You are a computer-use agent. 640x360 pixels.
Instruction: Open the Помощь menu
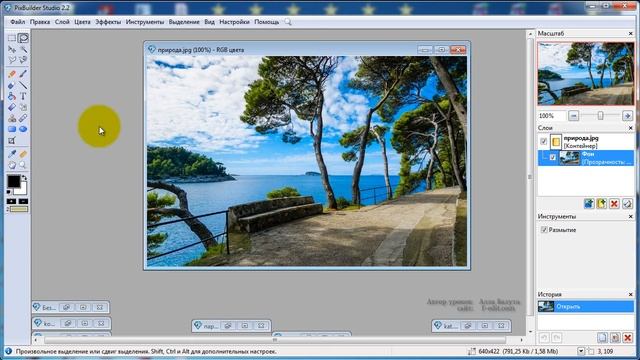(x=267, y=22)
